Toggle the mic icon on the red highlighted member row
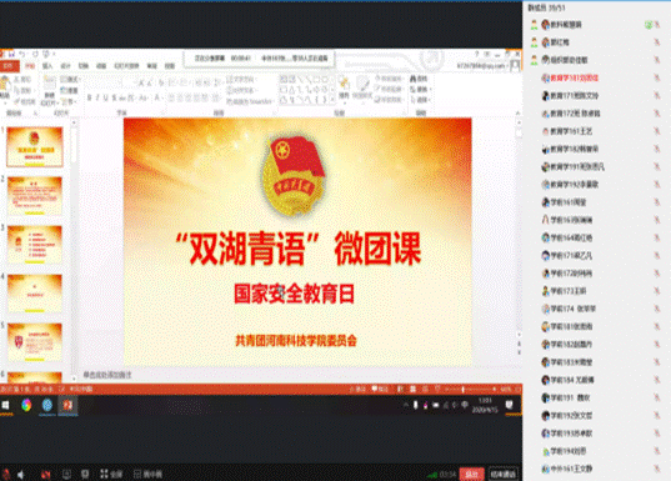Screen dimensions: 672x482 (657, 78)
